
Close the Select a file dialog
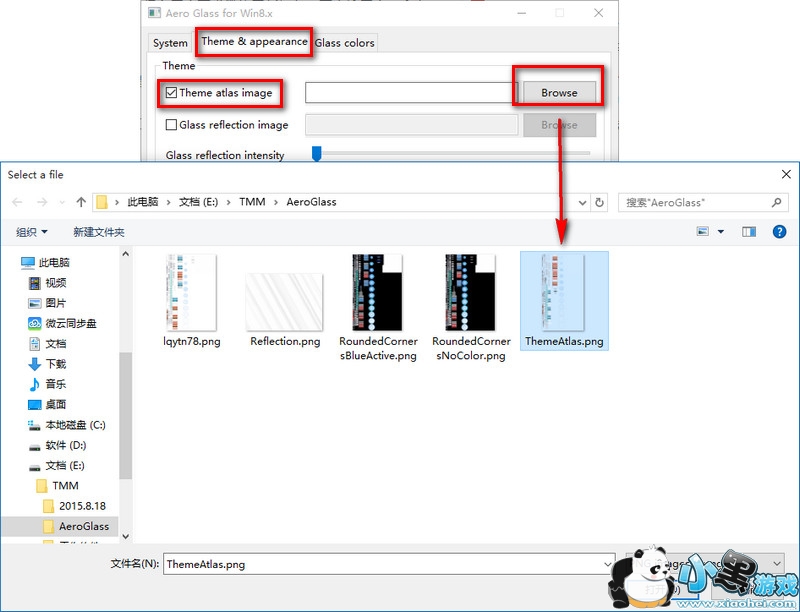click(x=786, y=174)
